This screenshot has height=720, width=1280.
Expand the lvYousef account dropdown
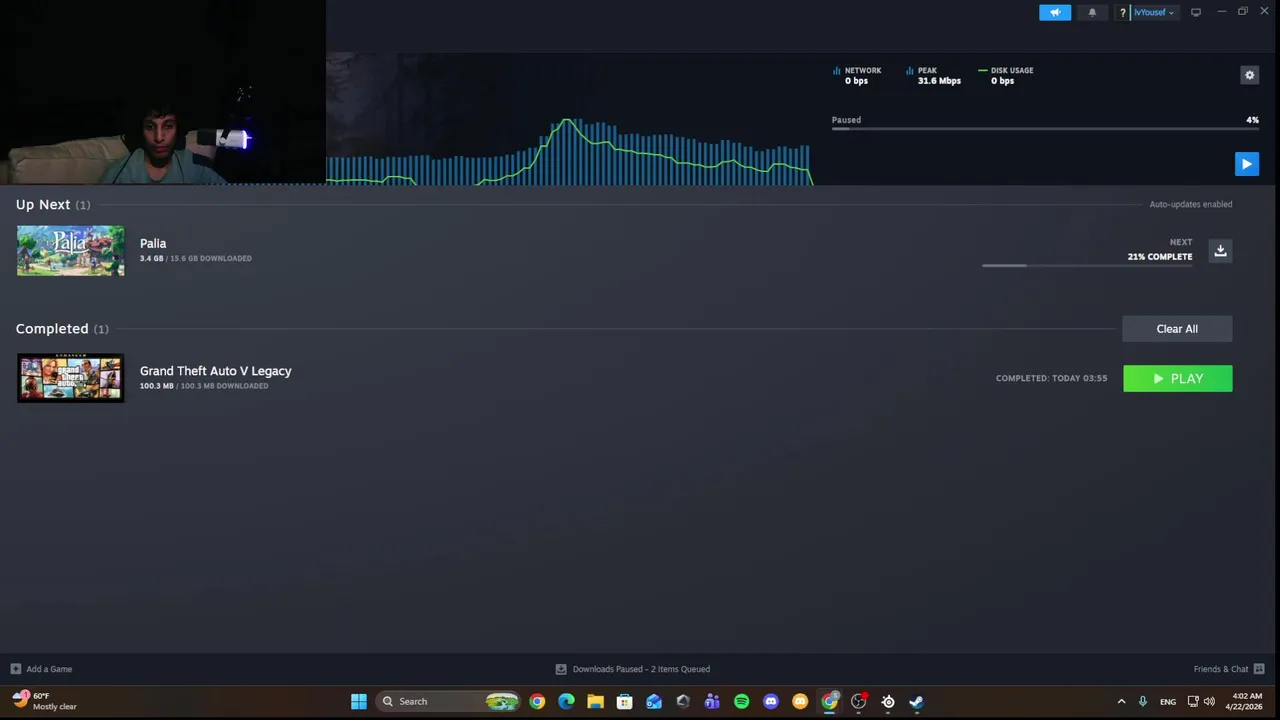(x=1154, y=13)
